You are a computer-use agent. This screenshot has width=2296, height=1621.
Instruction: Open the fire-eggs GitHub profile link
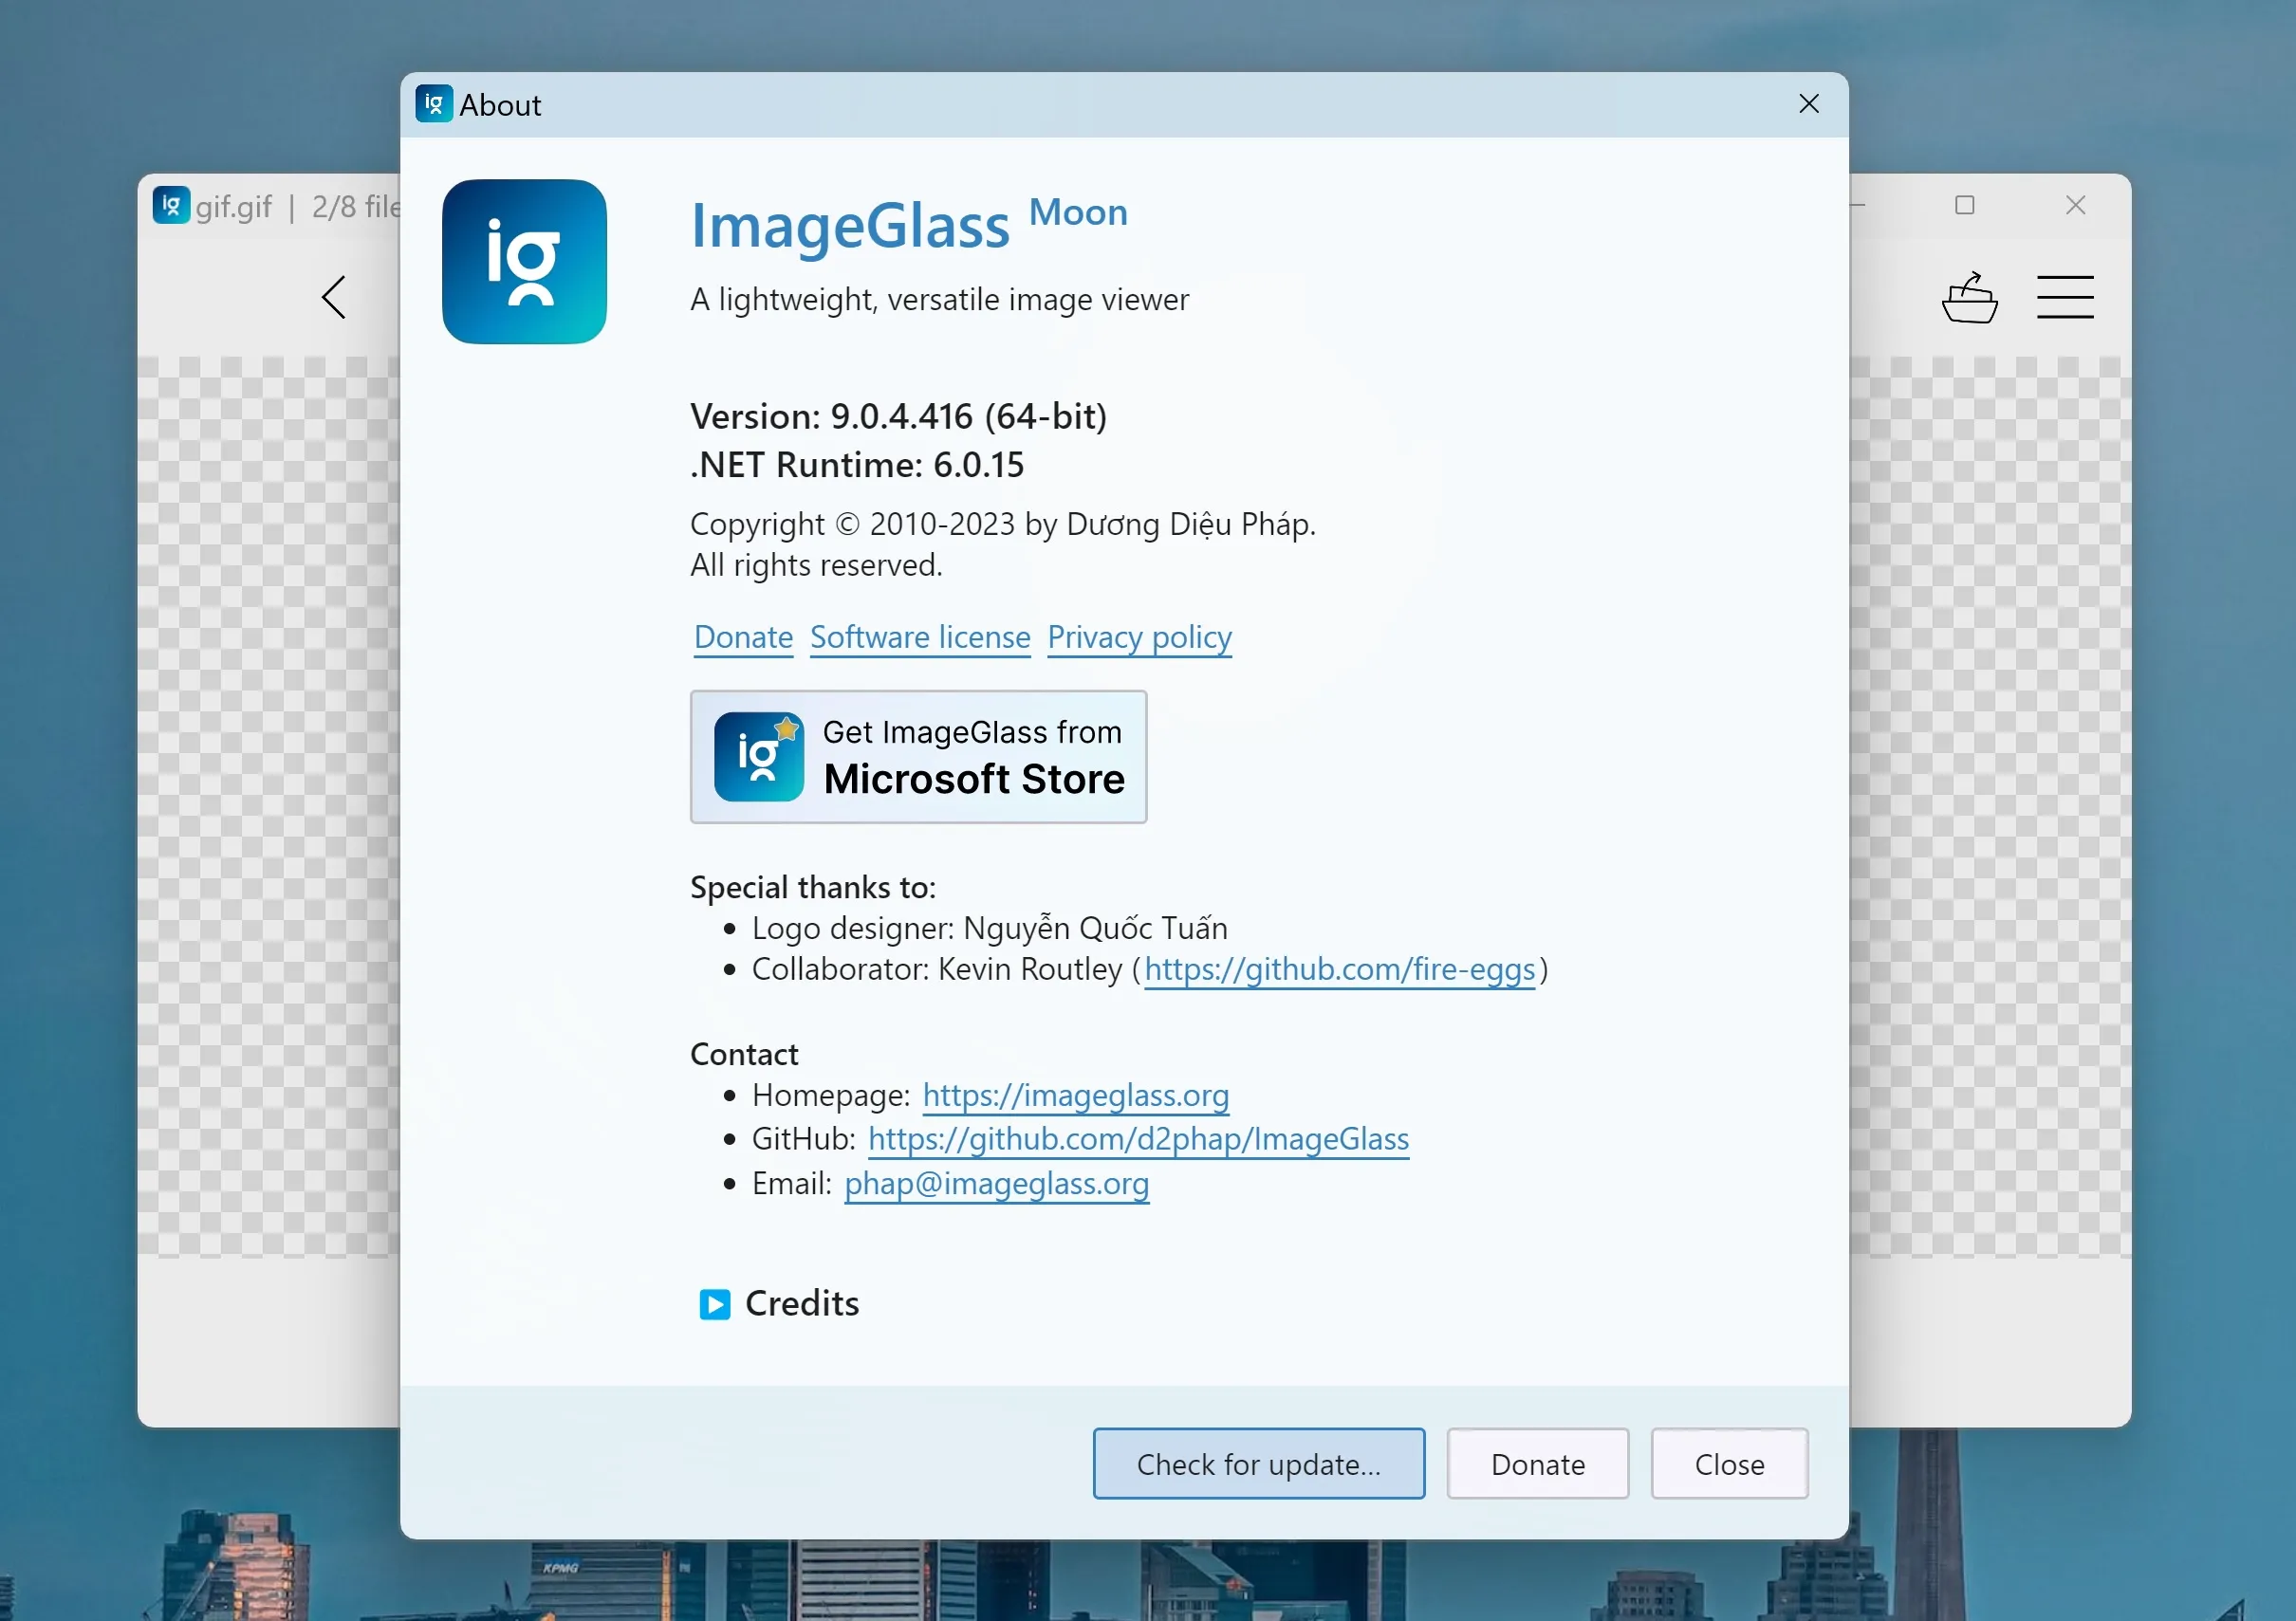1339,969
